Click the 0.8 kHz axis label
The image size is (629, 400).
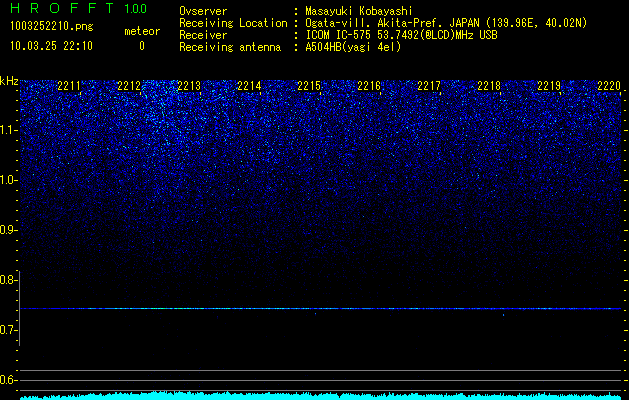[x=8, y=280]
